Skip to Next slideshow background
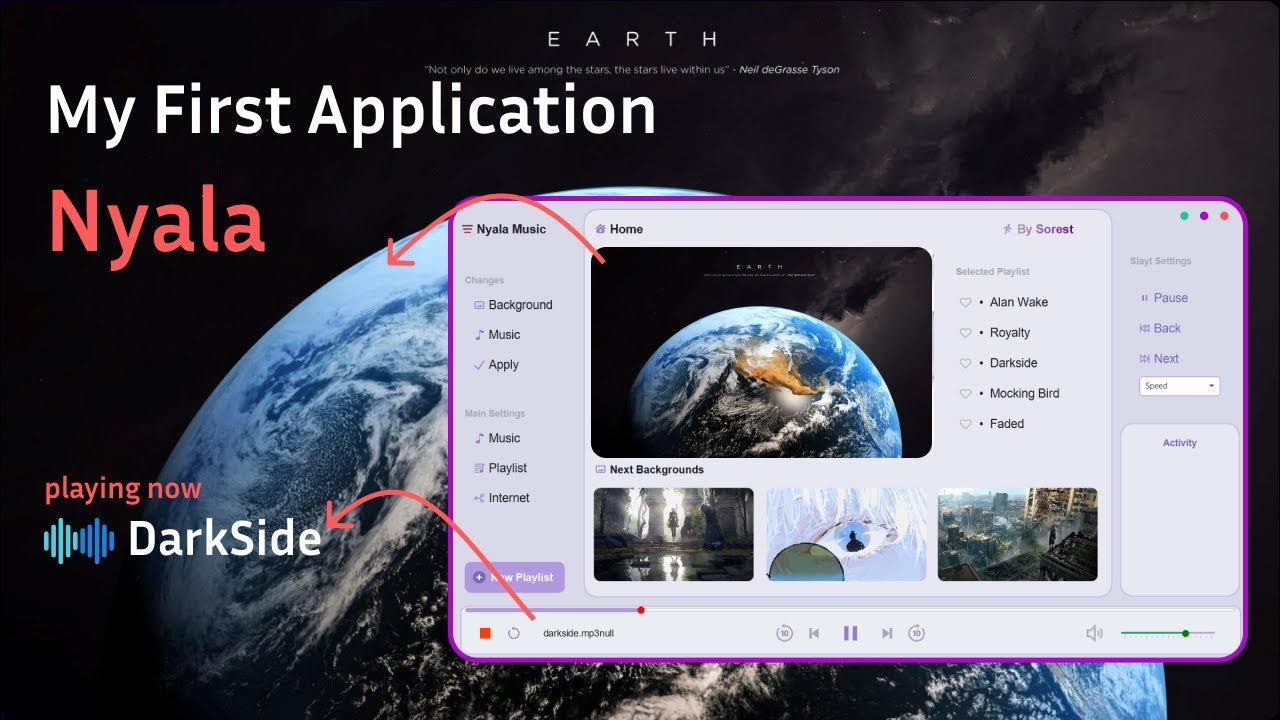 point(1159,359)
